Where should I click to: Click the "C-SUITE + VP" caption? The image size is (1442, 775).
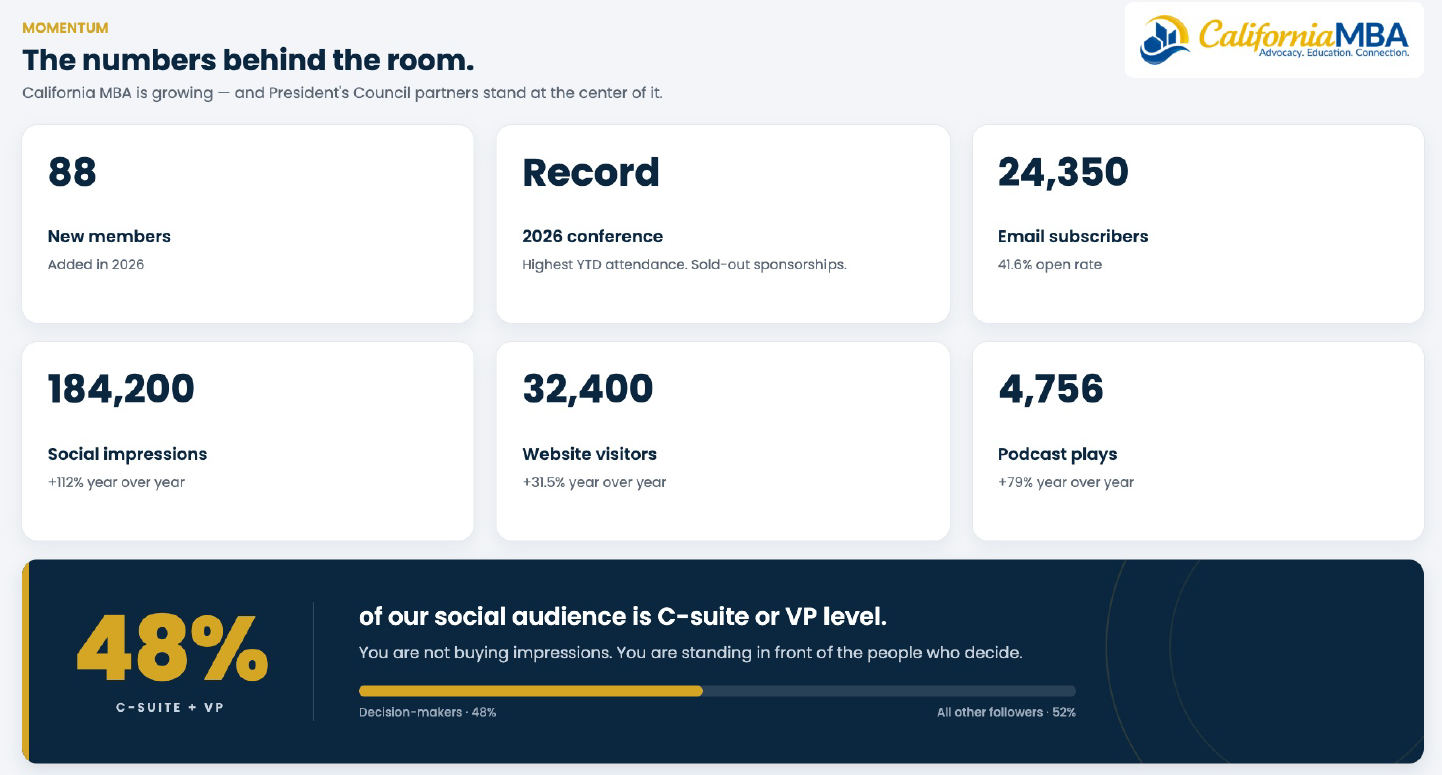pyautogui.click(x=170, y=707)
